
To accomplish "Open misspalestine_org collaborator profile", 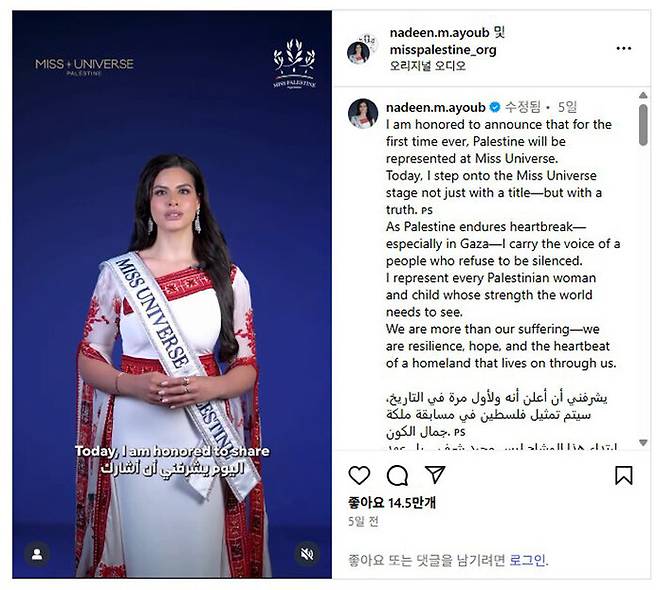I will click(443, 50).
